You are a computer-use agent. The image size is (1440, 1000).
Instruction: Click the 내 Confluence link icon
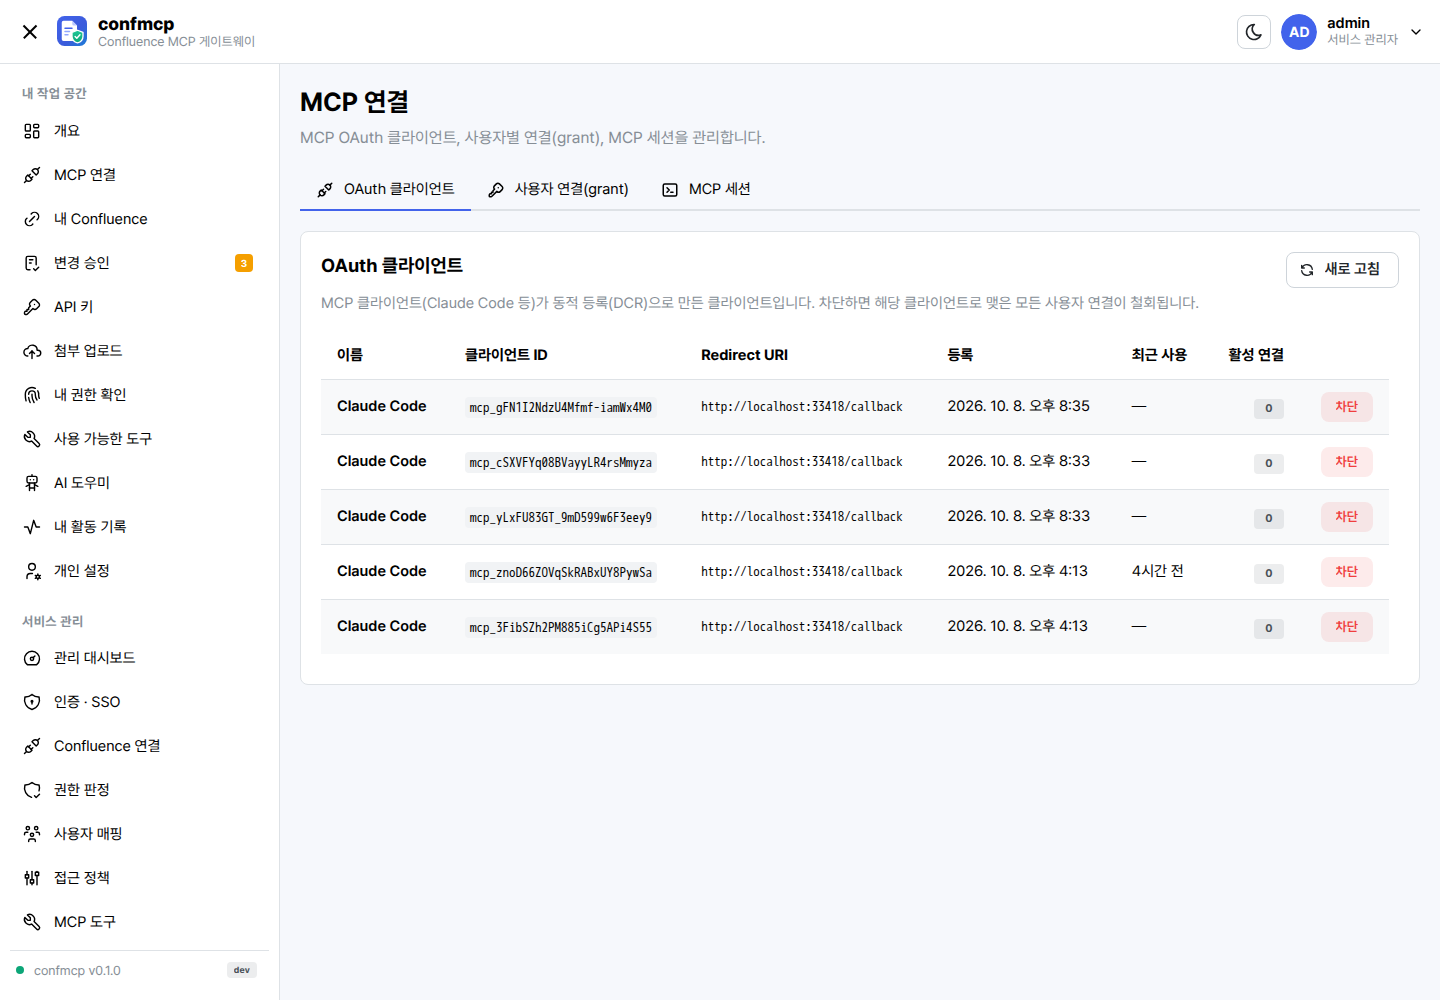(32, 219)
